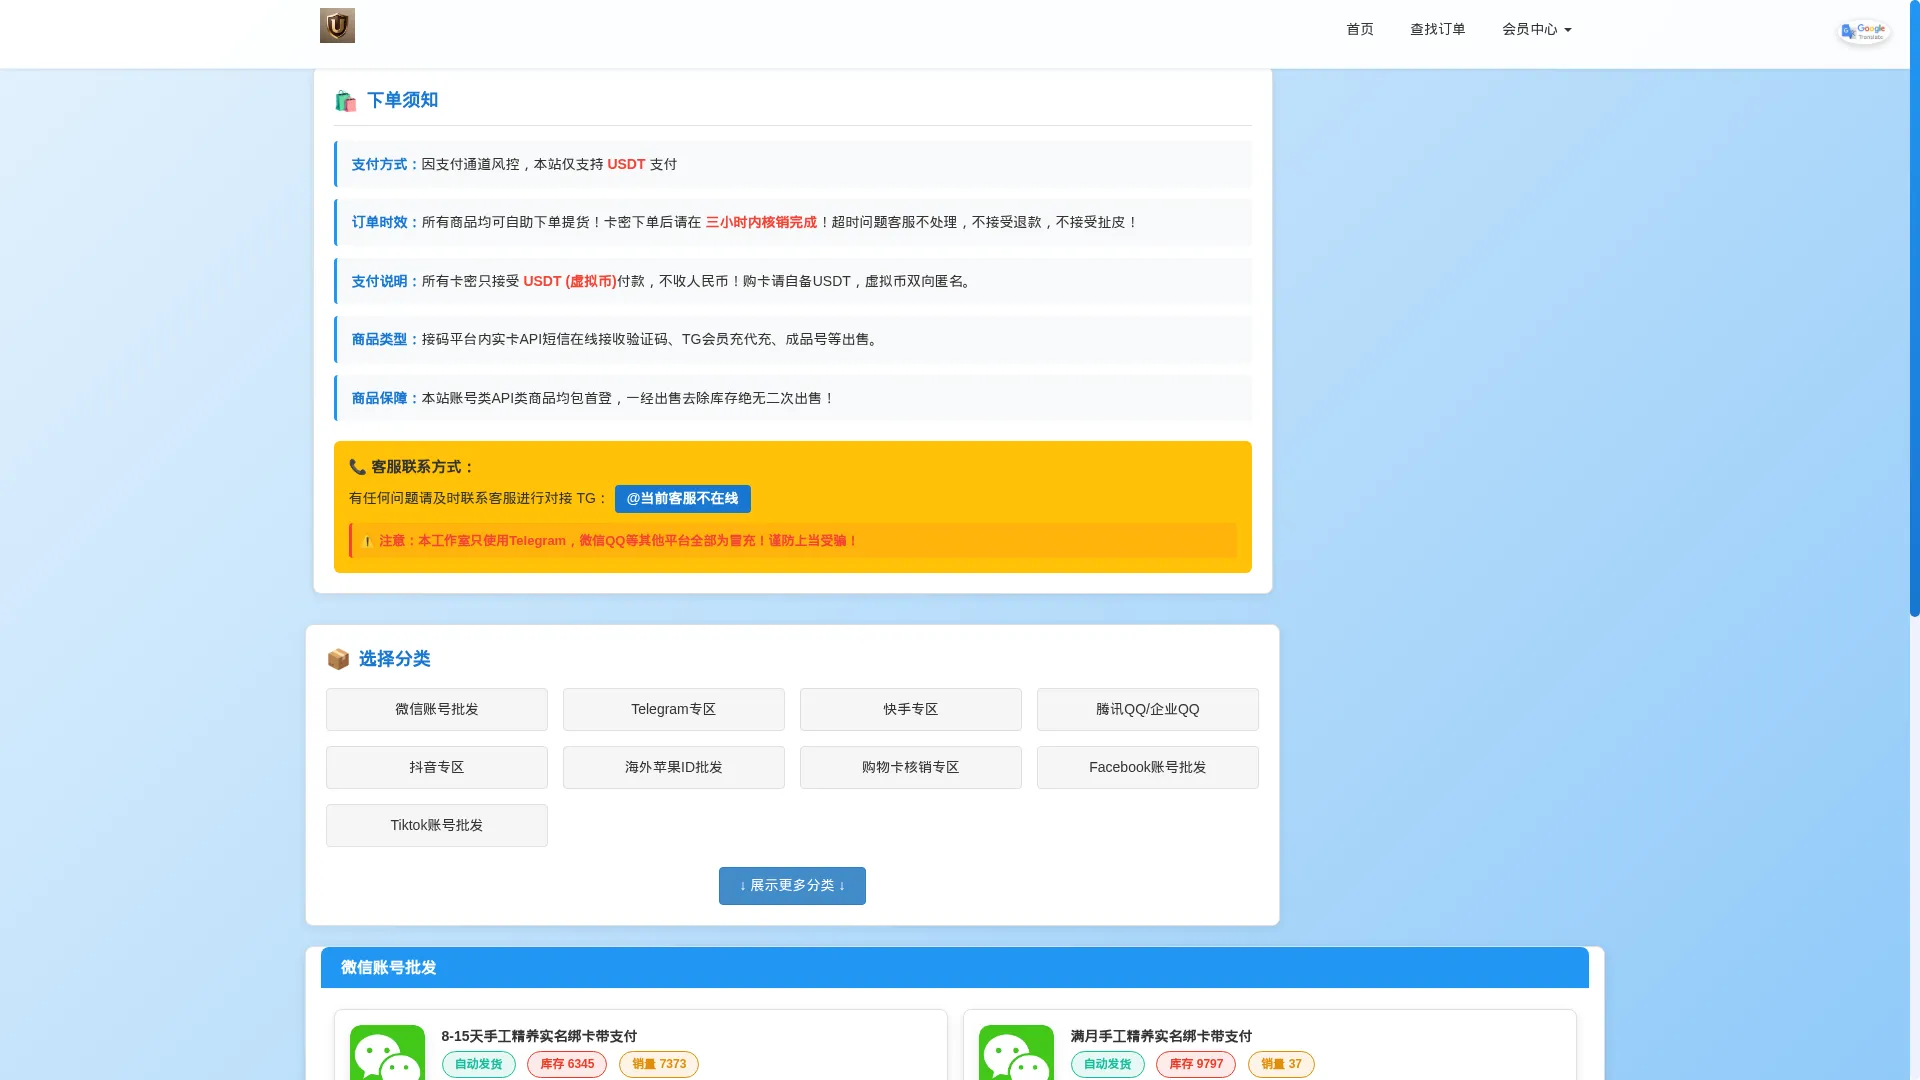Click the red 三小时内核销完成 highlighted text
The width and height of the screenshot is (1920, 1080).
tap(761, 222)
